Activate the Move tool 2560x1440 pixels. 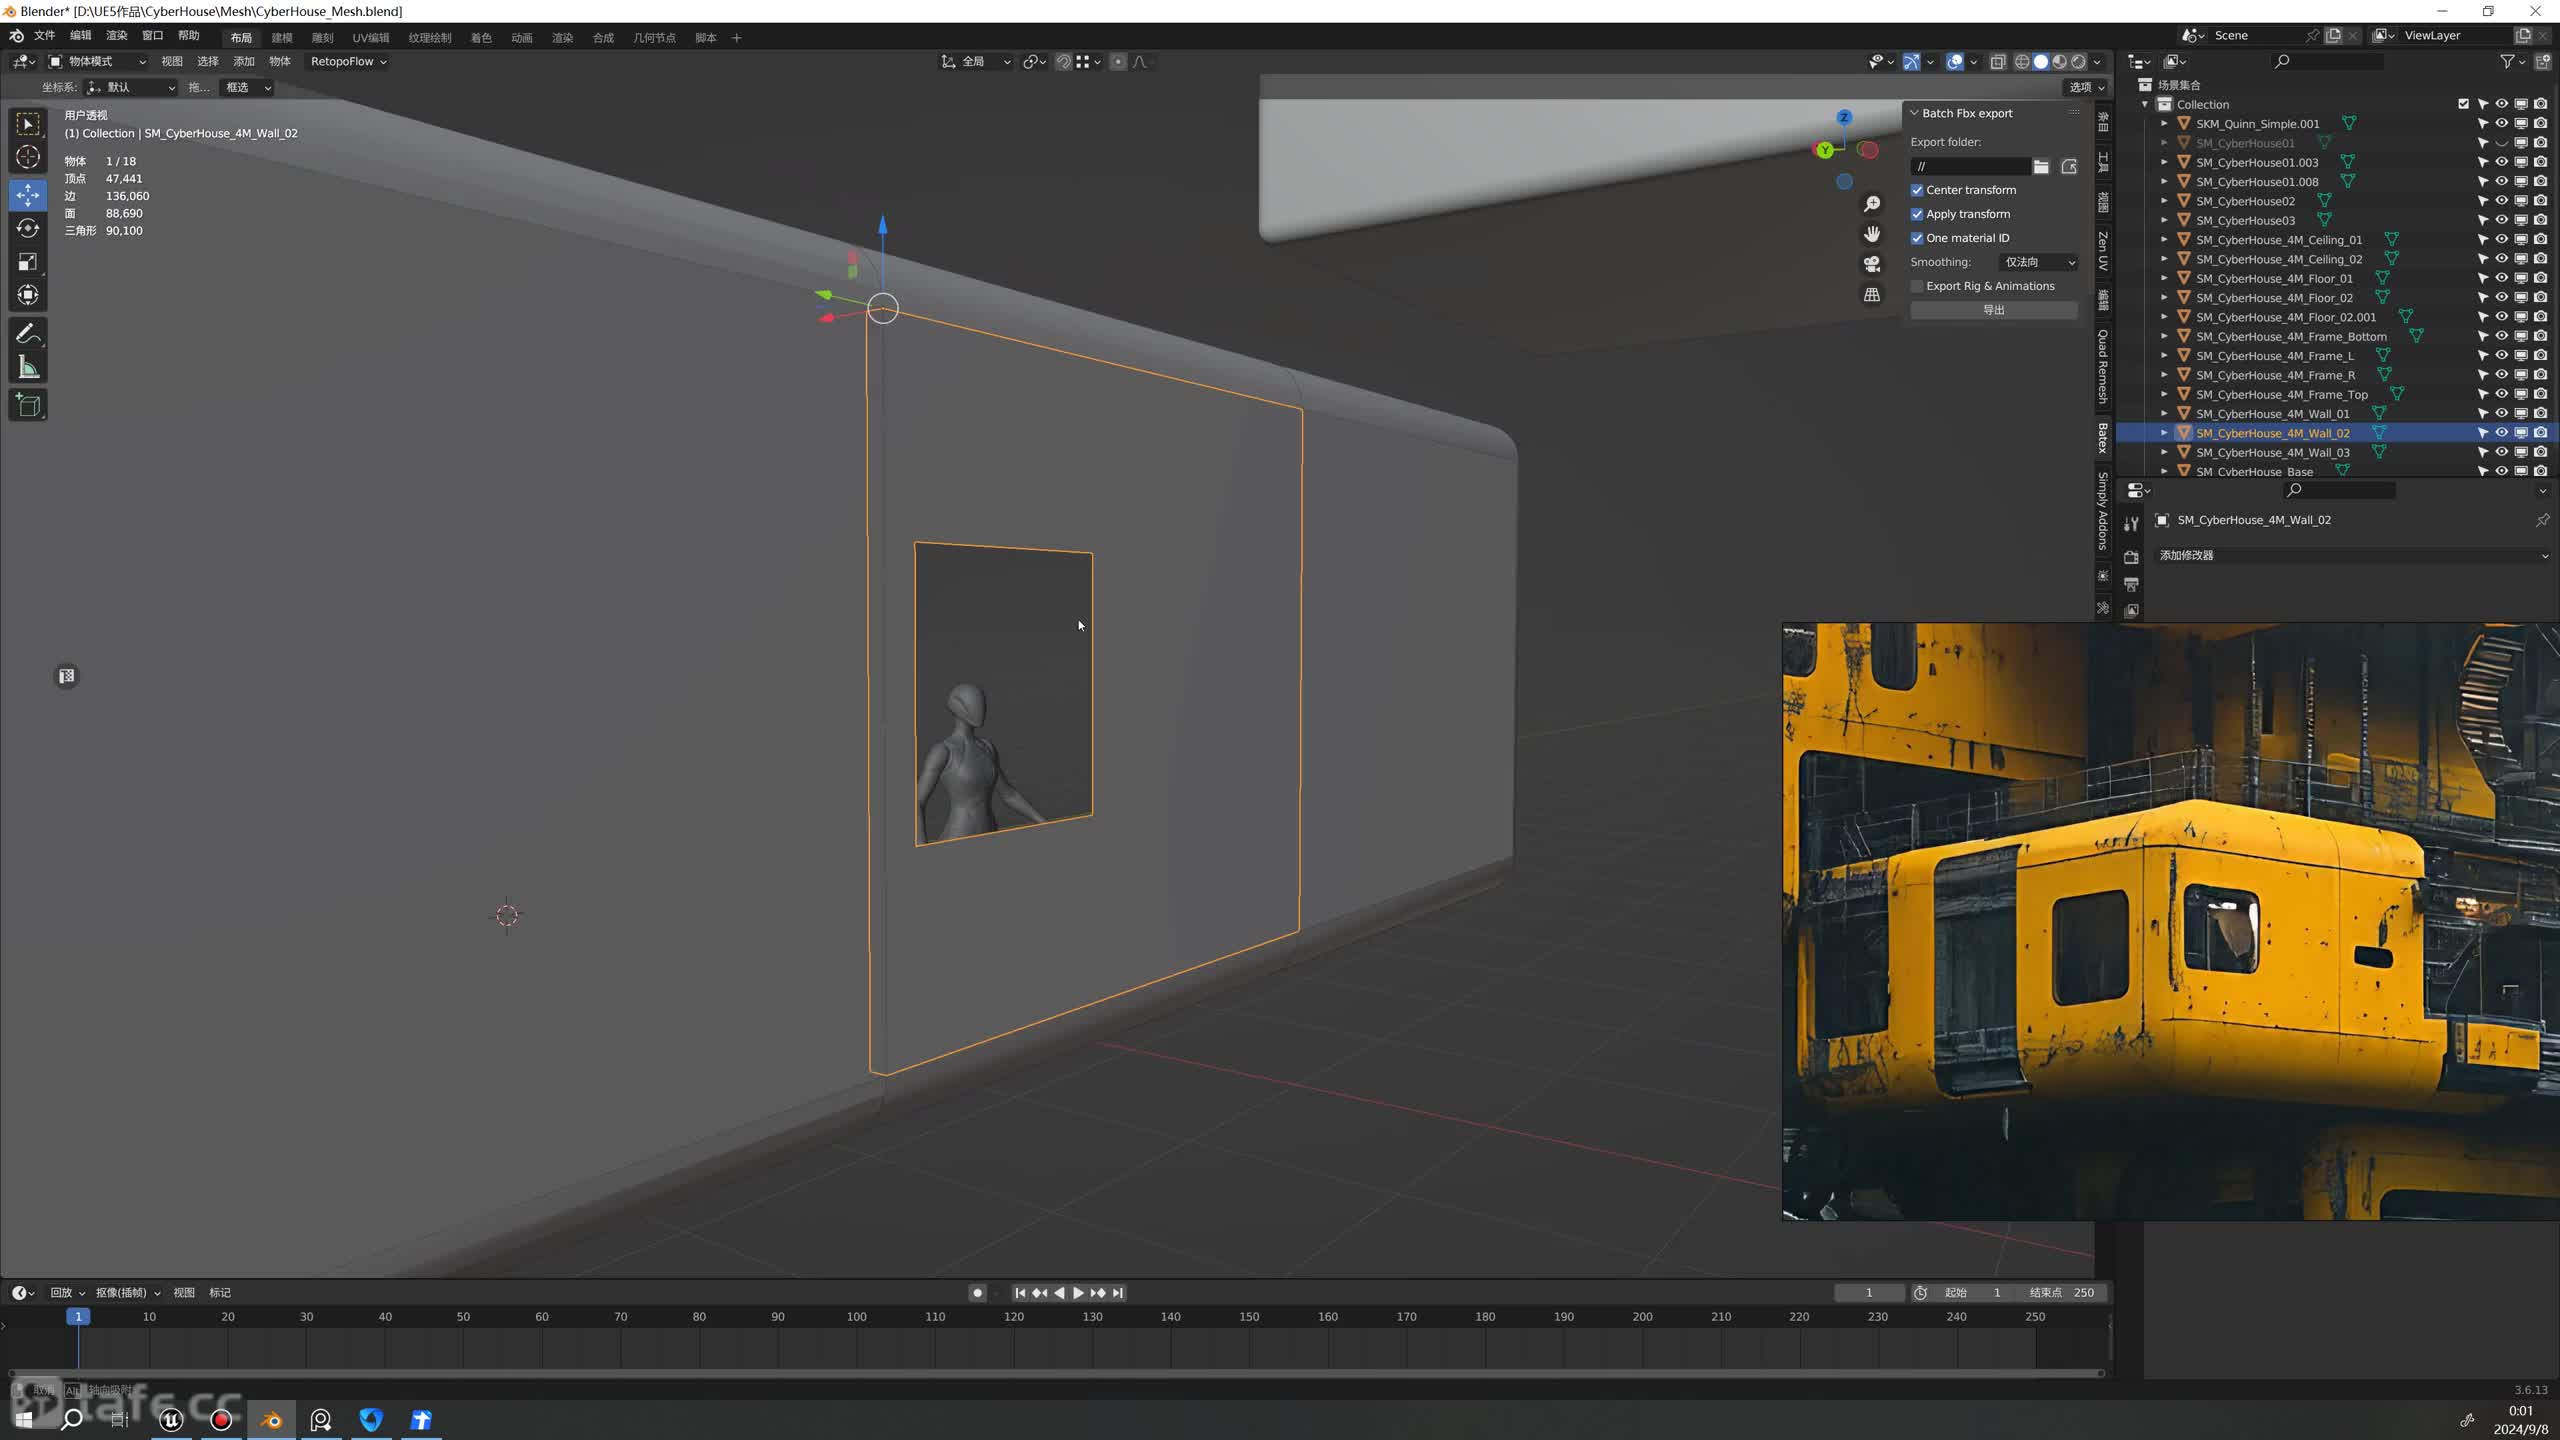(28, 195)
